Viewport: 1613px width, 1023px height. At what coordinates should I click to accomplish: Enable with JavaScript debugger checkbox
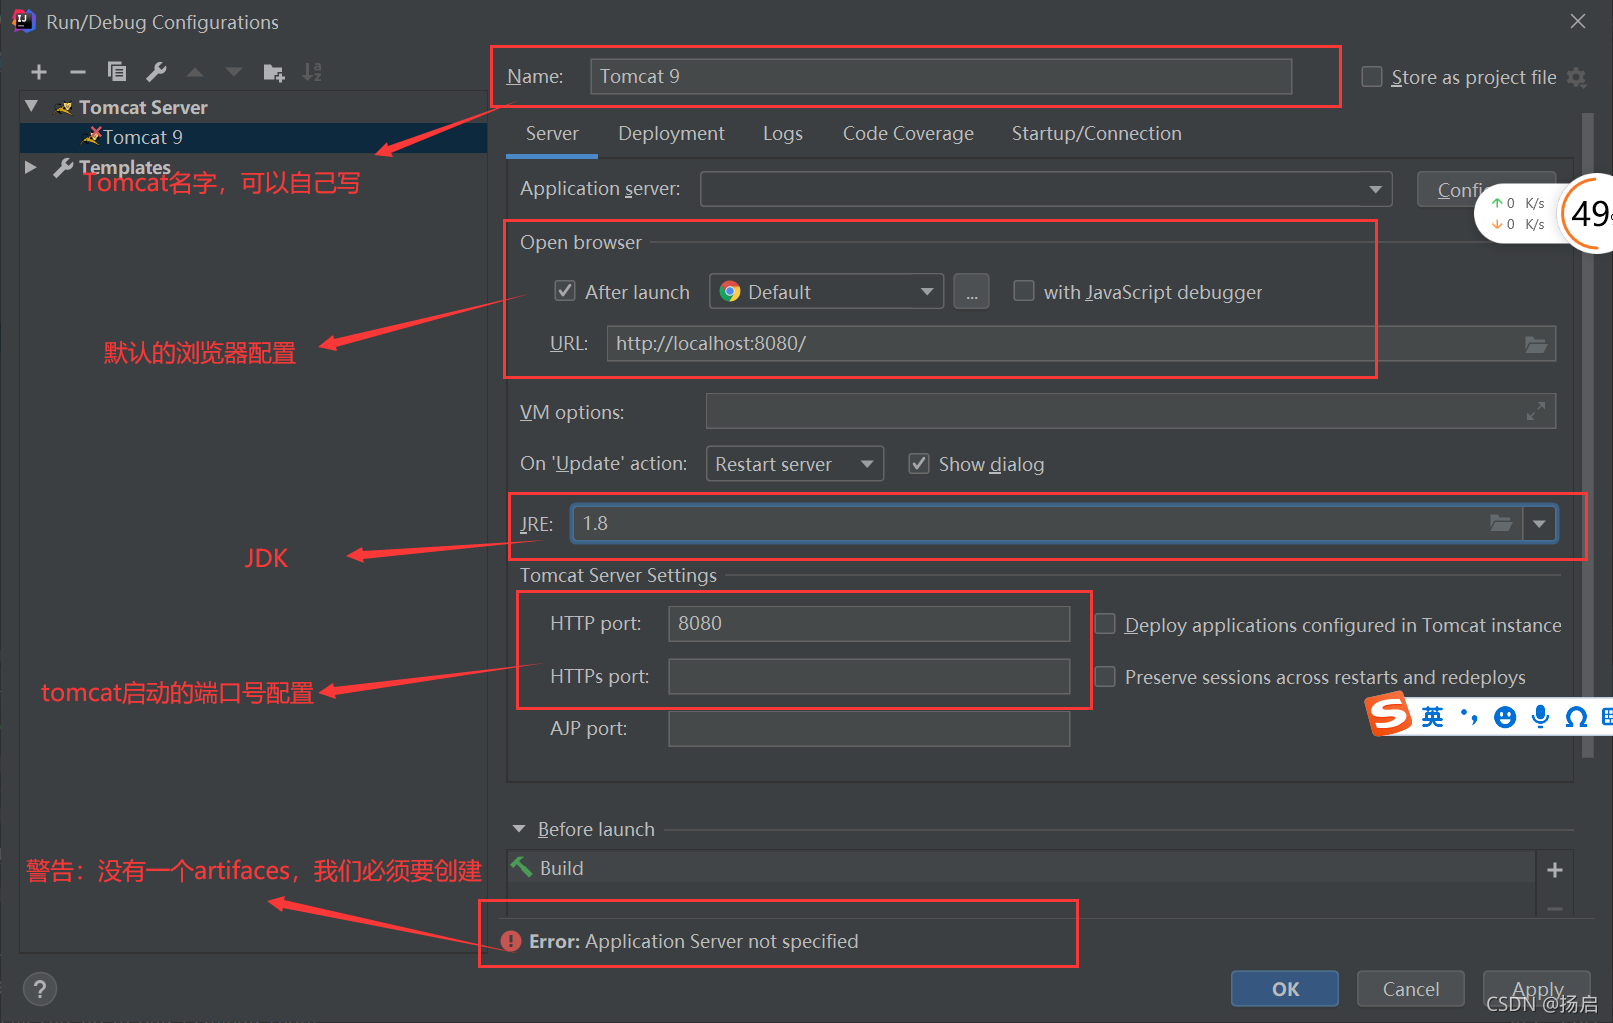(x=1024, y=291)
